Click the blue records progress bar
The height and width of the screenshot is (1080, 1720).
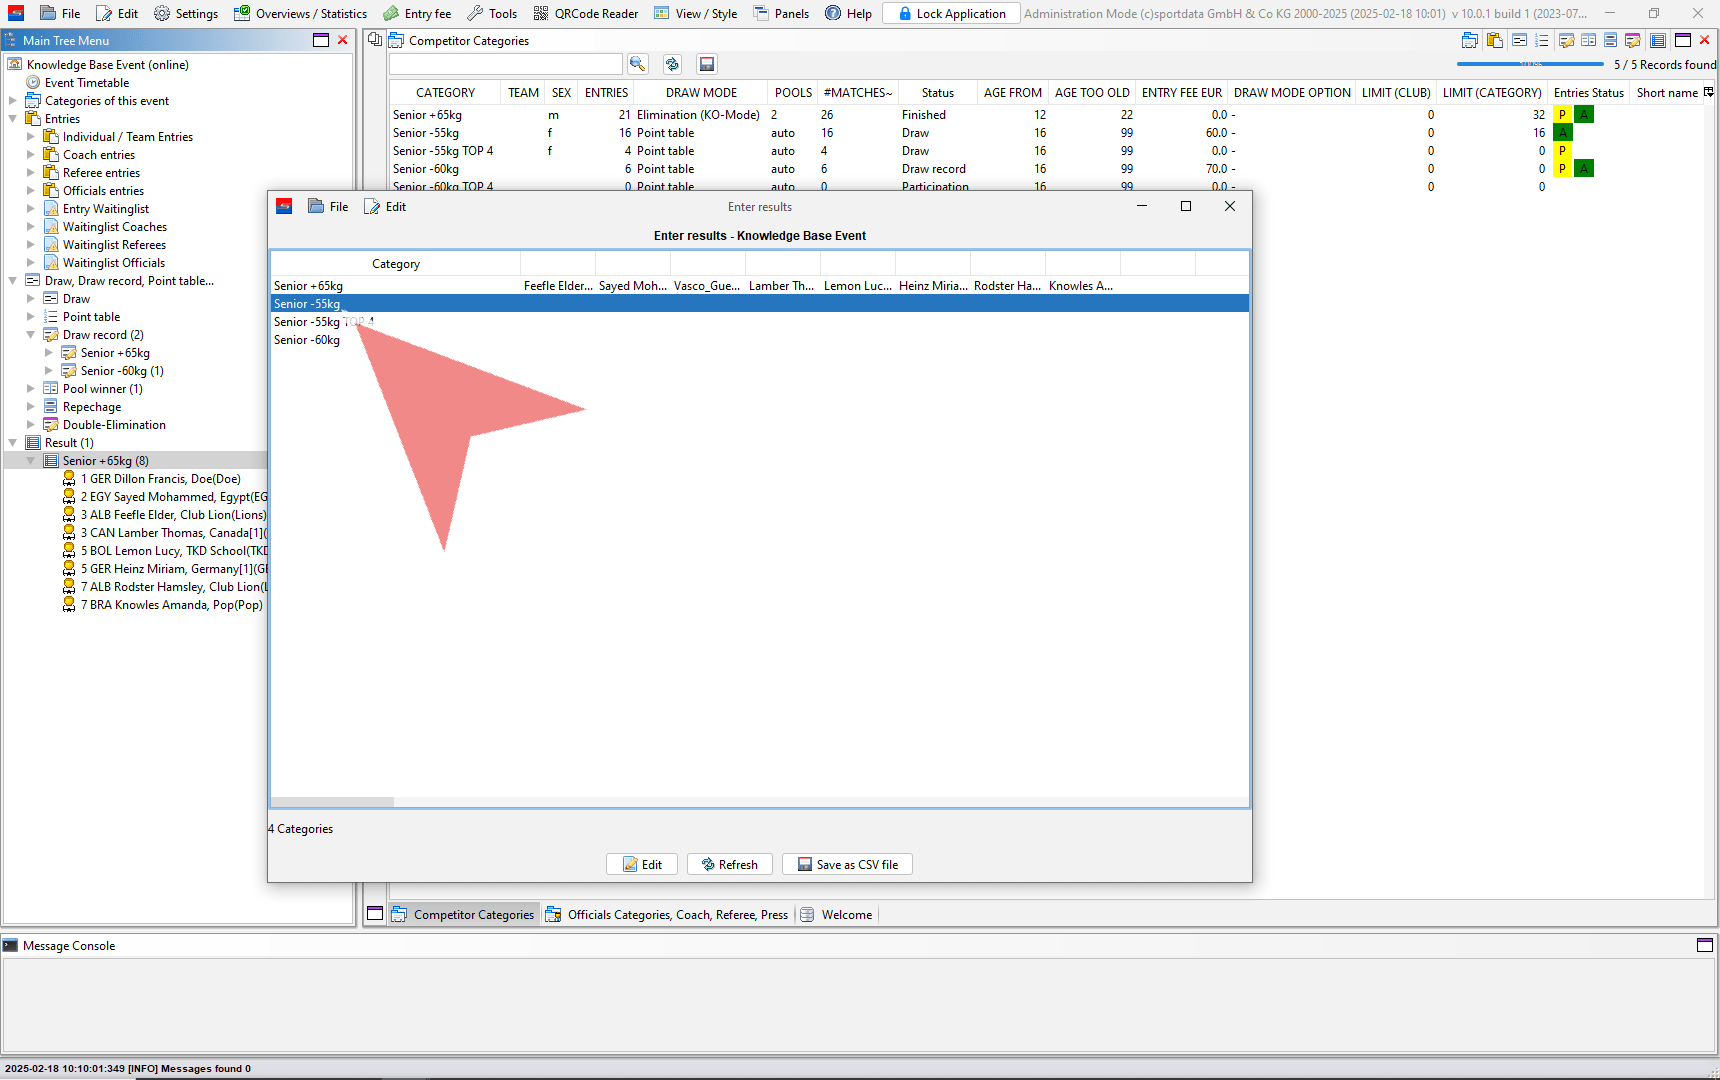[1530, 64]
